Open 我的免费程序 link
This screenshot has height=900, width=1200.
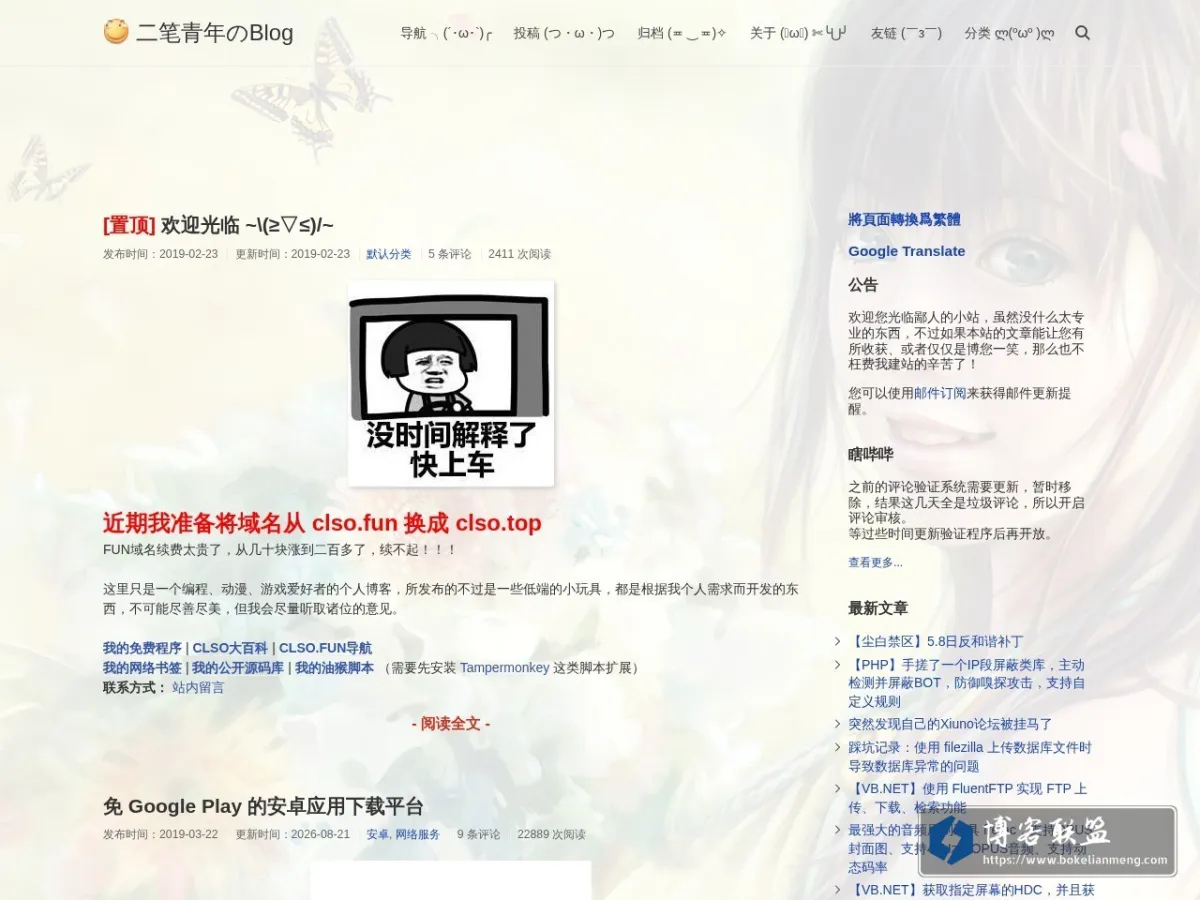point(142,648)
